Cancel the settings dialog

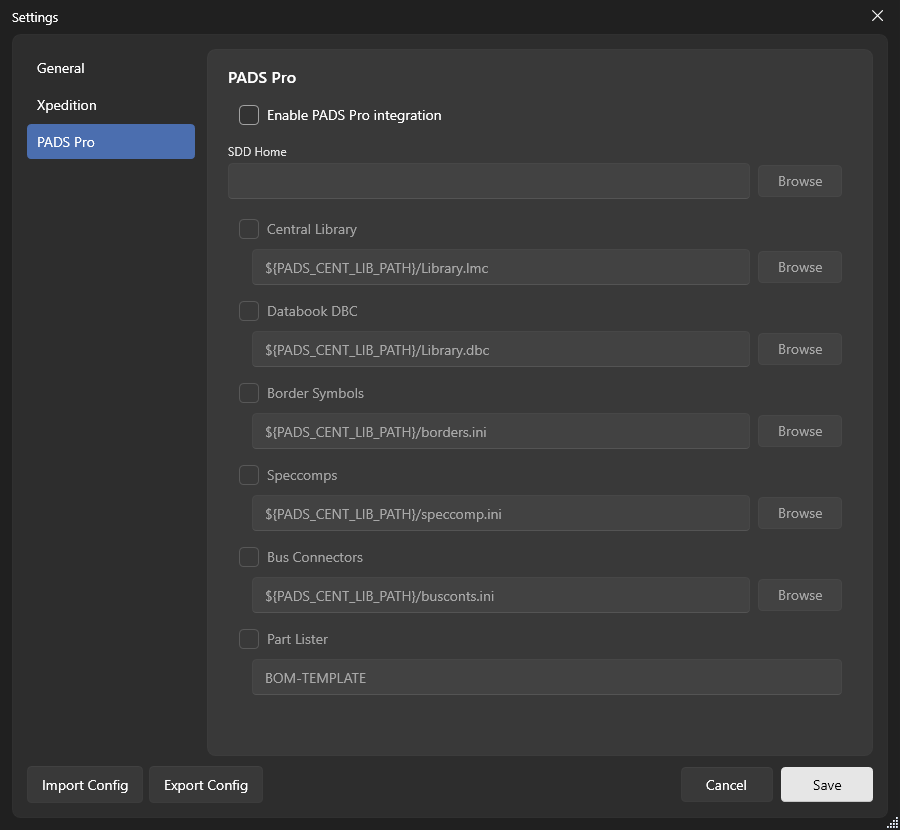[x=726, y=785]
